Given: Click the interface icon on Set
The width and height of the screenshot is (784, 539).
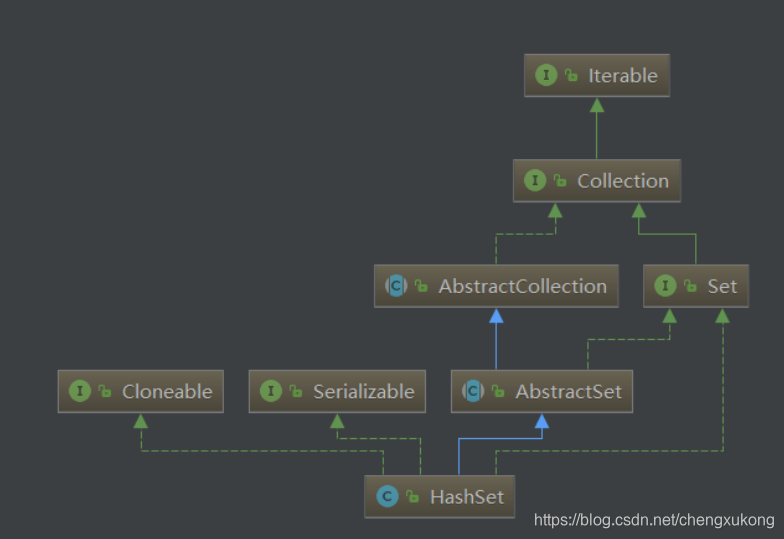Looking at the screenshot, I should 665,286.
